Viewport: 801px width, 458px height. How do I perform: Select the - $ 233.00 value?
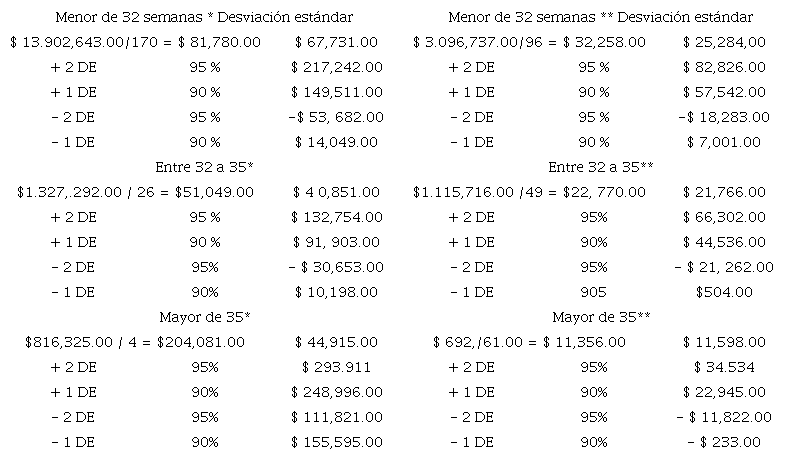[x=723, y=442]
